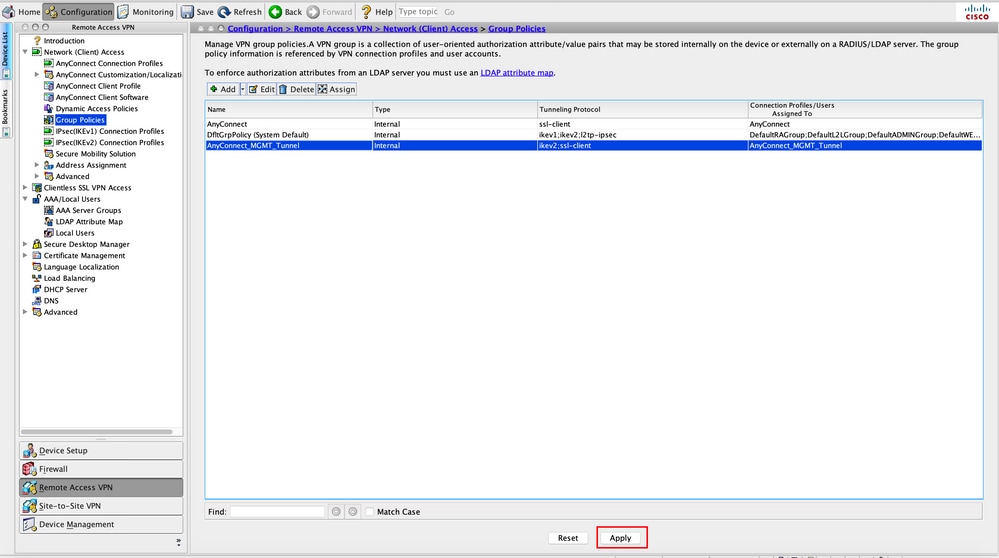Open Site-to-Site VPN panel
The width and height of the screenshot is (999, 558).
tap(101, 506)
